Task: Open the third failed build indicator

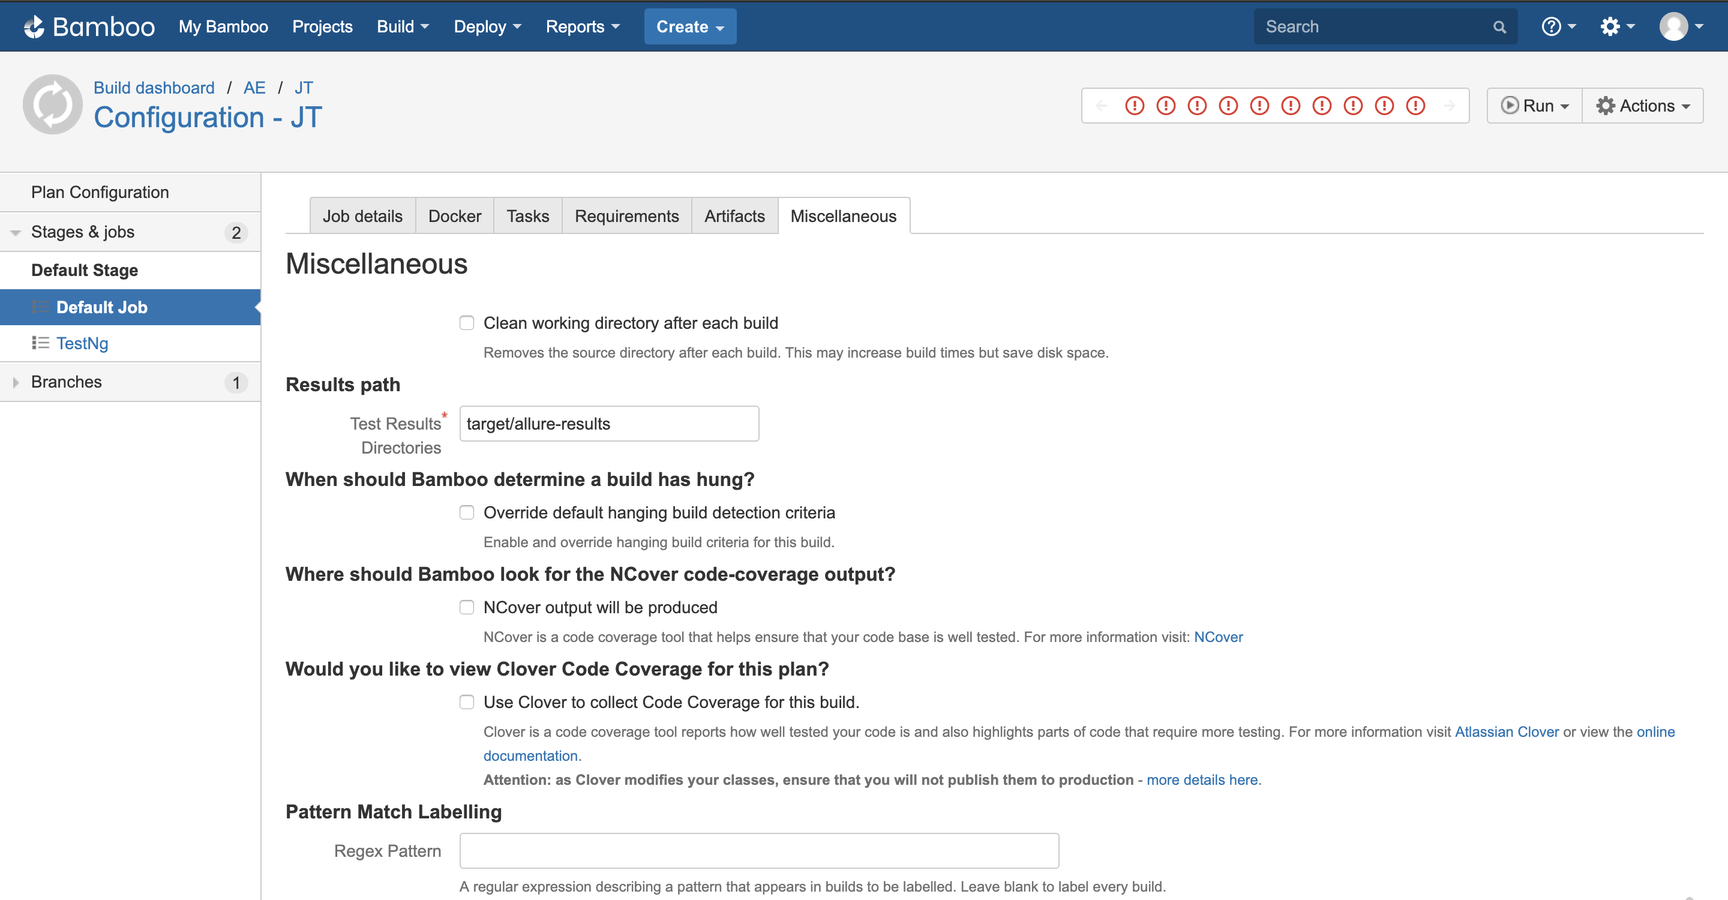Action: [x=1197, y=106]
